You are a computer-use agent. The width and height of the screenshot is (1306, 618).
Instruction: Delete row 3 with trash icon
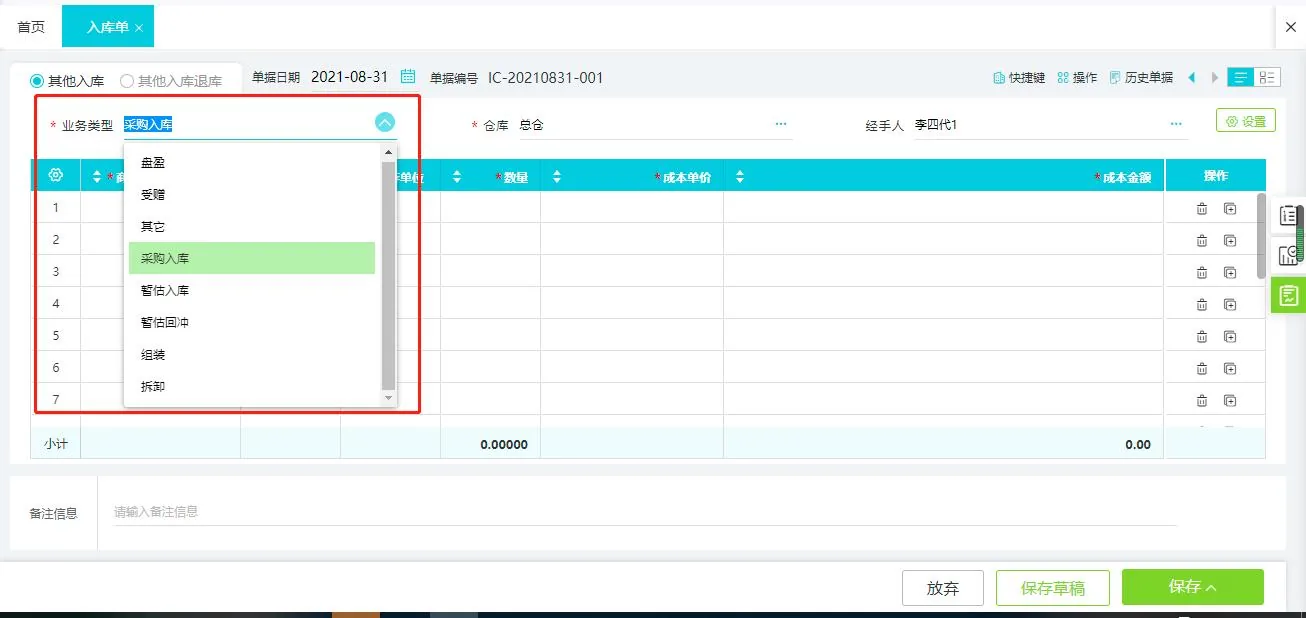(x=1202, y=272)
